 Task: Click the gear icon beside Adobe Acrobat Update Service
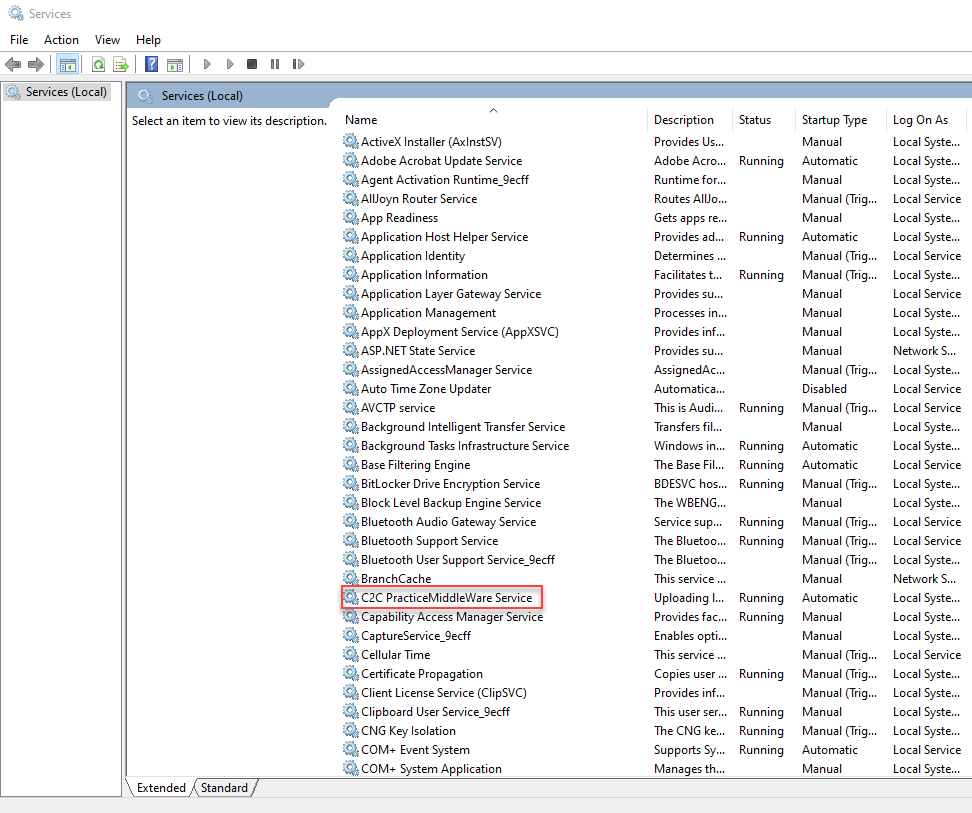[x=351, y=160]
